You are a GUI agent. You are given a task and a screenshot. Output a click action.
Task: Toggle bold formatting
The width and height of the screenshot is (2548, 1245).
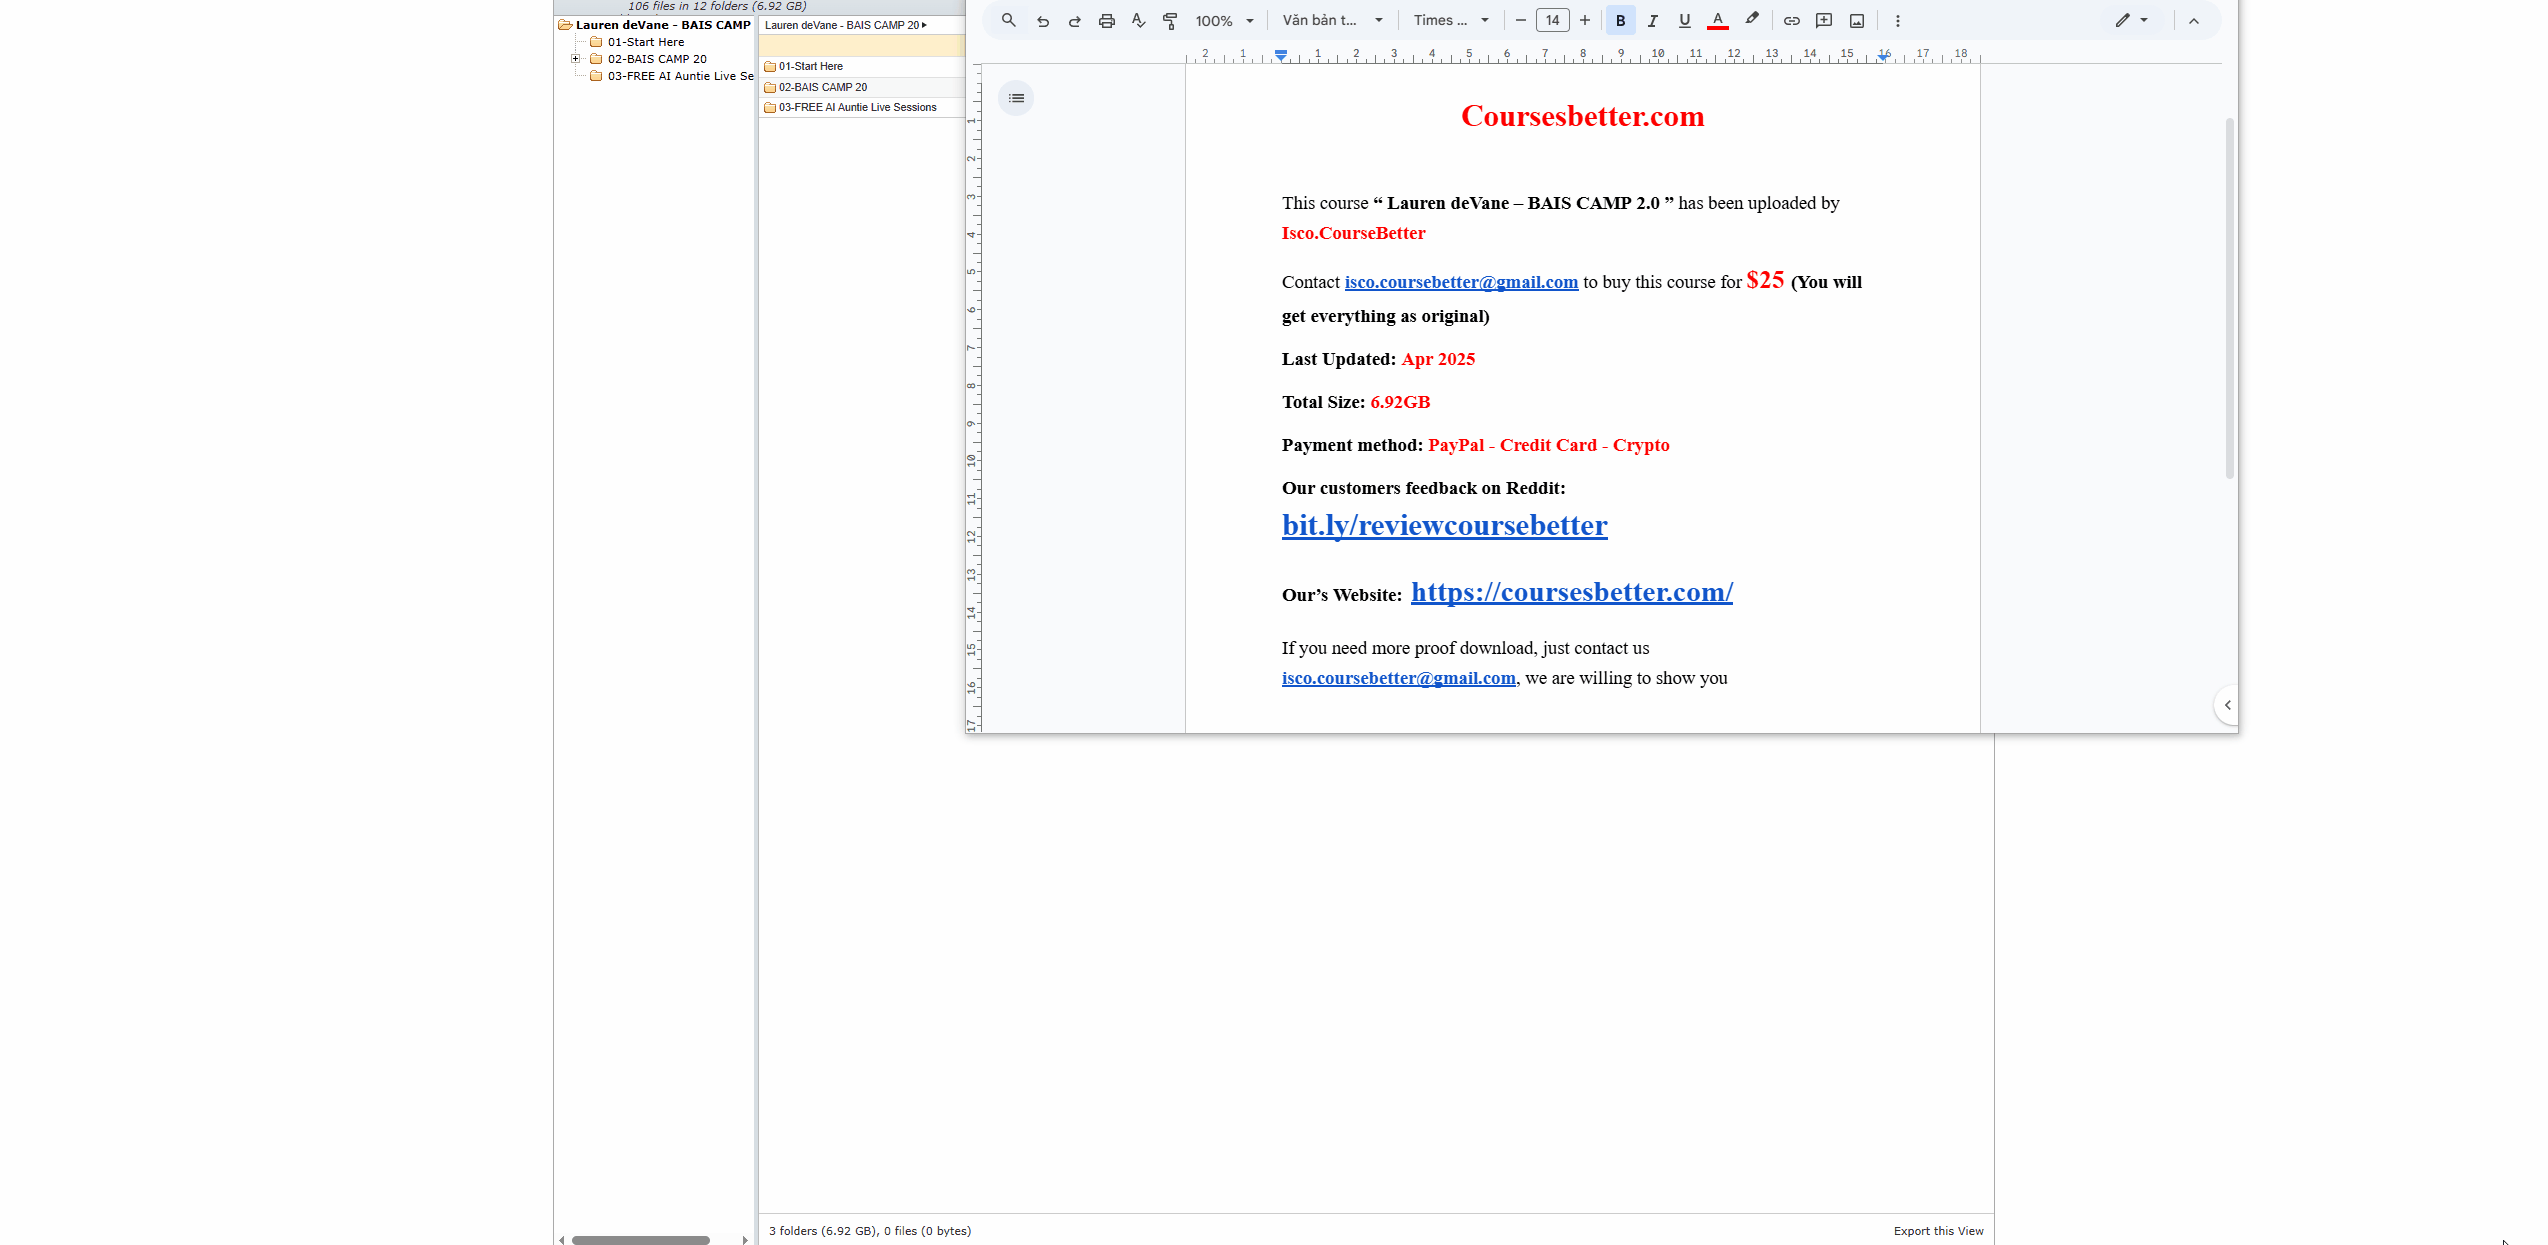click(x=1621, y=20)
